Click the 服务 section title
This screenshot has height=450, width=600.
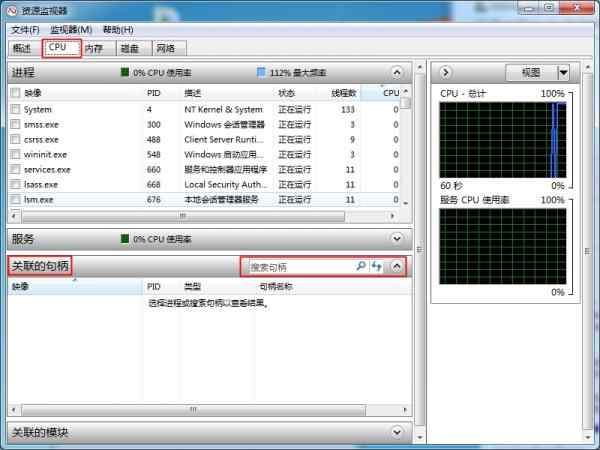tap(23, 239)
